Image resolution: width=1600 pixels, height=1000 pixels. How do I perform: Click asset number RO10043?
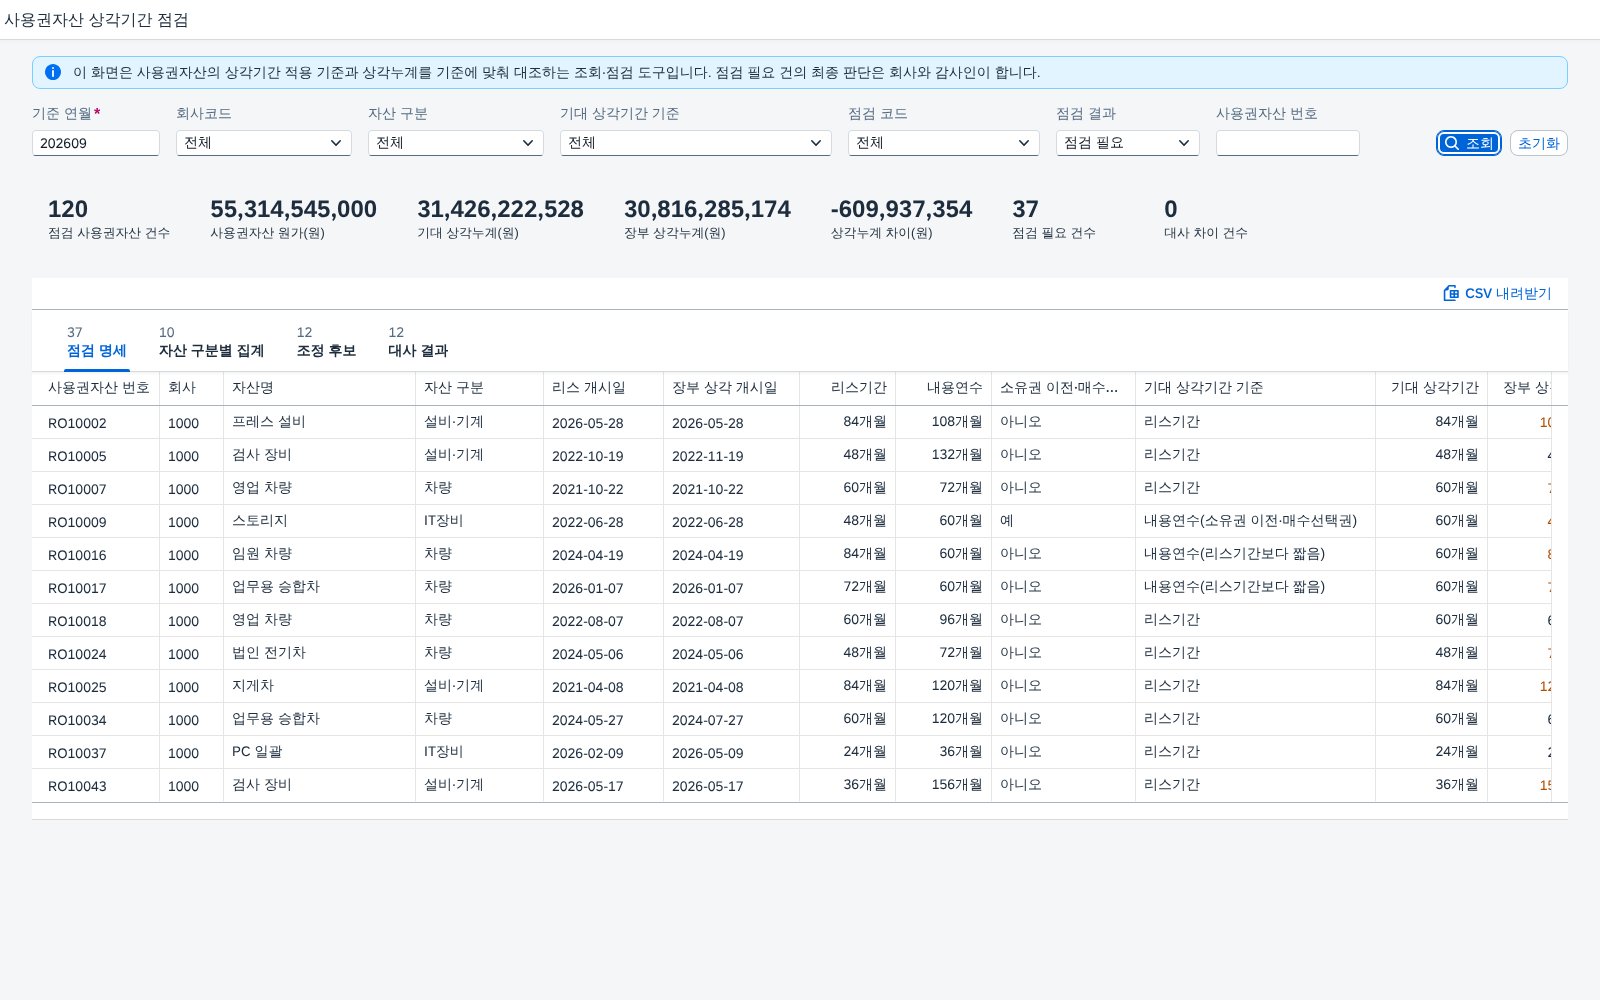pos(77,786)
